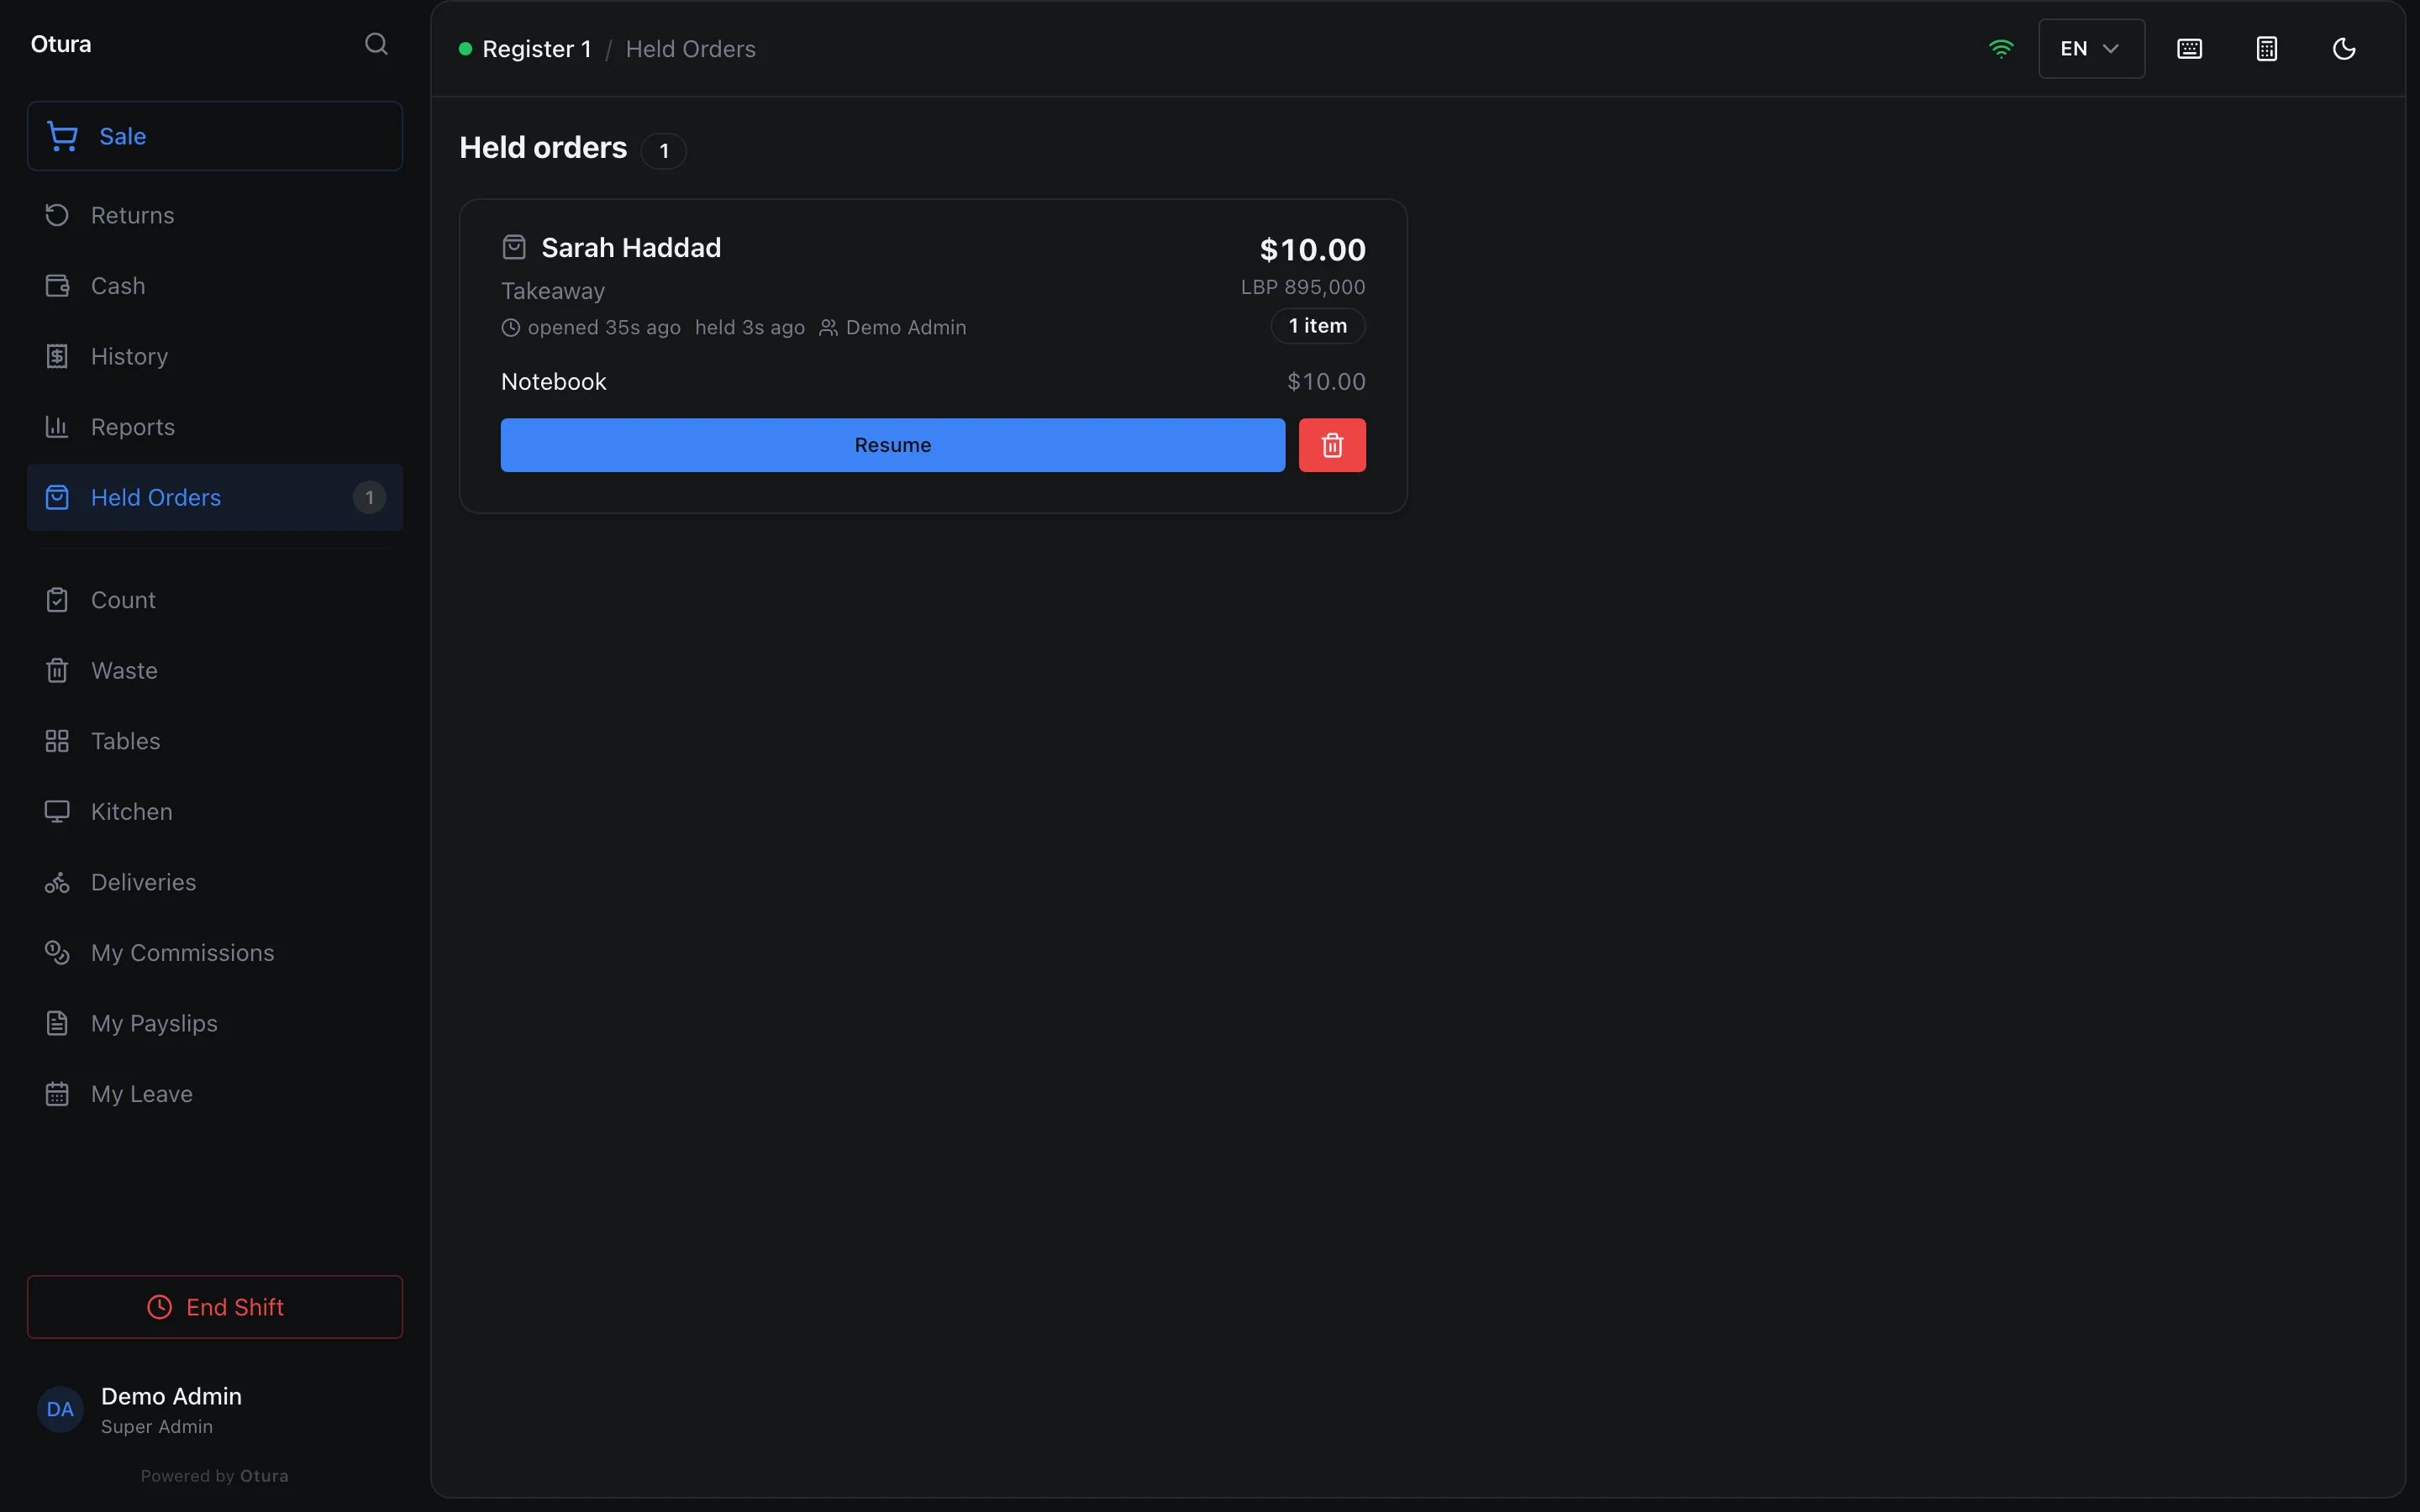Check the Wi-Fi connection status icon
Viewport: 2420px width, 1512px height.
2001,49
